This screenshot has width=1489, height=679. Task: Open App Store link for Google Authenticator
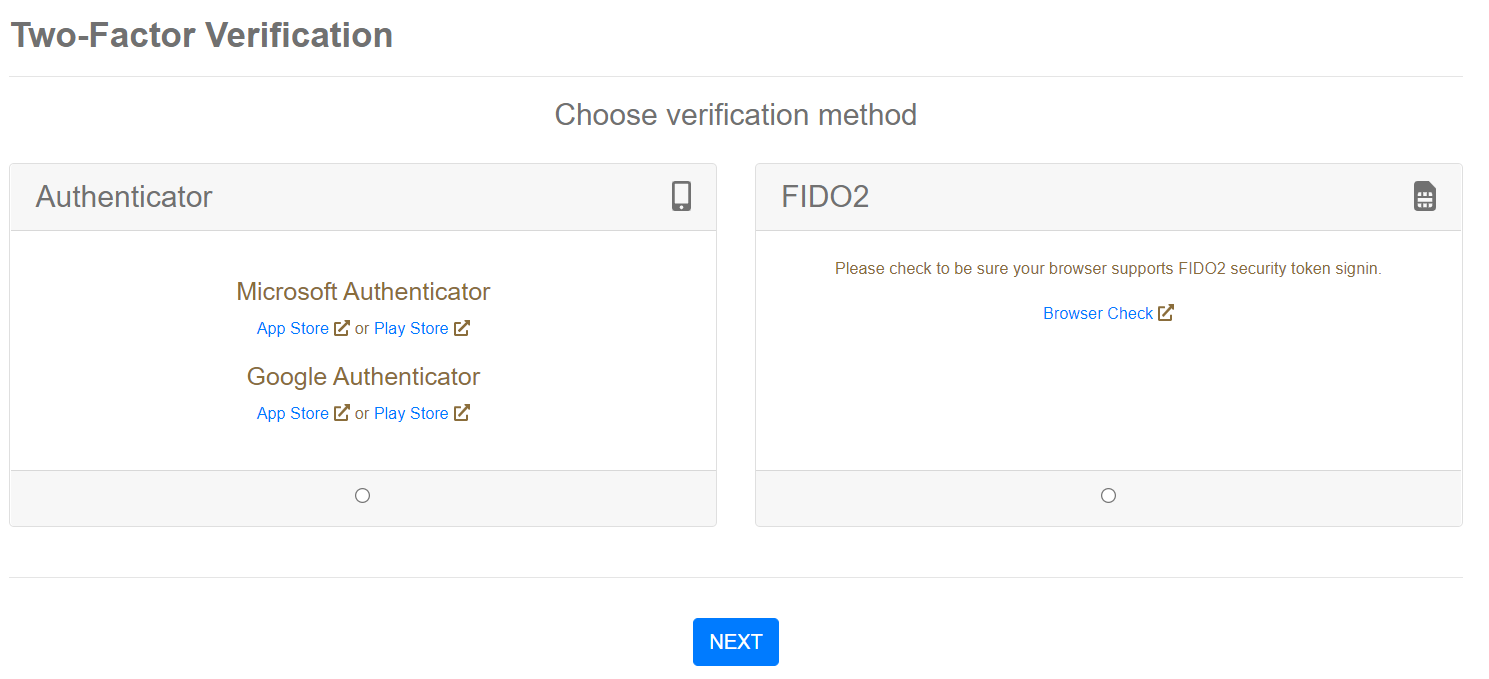[x=293, y=413]
